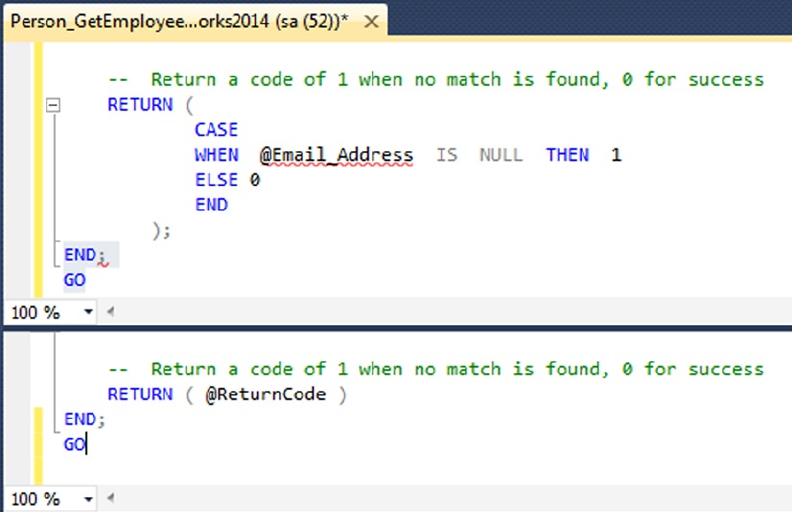Click the comment line in lower pane
The height and width of the screenshot is (512, 792).
coord(436,370)
